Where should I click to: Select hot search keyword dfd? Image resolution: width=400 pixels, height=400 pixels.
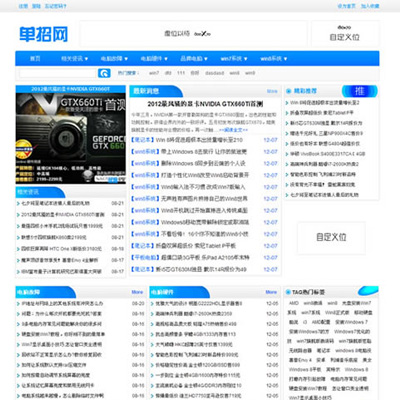tap(168, 73)
